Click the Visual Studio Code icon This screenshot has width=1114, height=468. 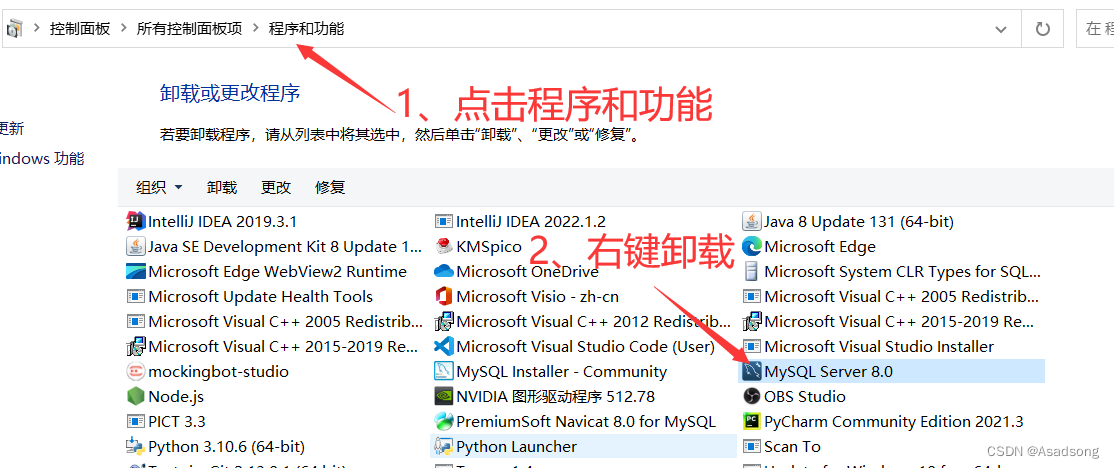pos(444,347)
